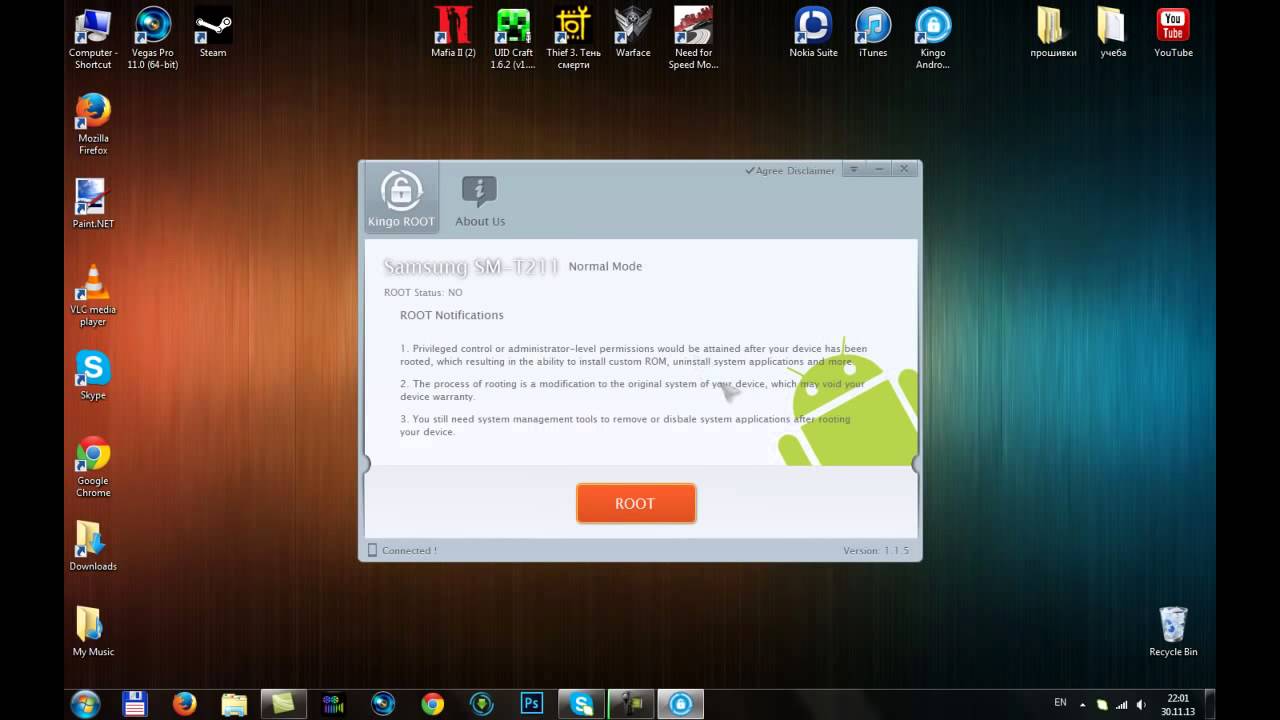Screen dimensions: 1280x720
Task: Open the YouTube desktop shortcut
Action: [x=1173, y=32]
